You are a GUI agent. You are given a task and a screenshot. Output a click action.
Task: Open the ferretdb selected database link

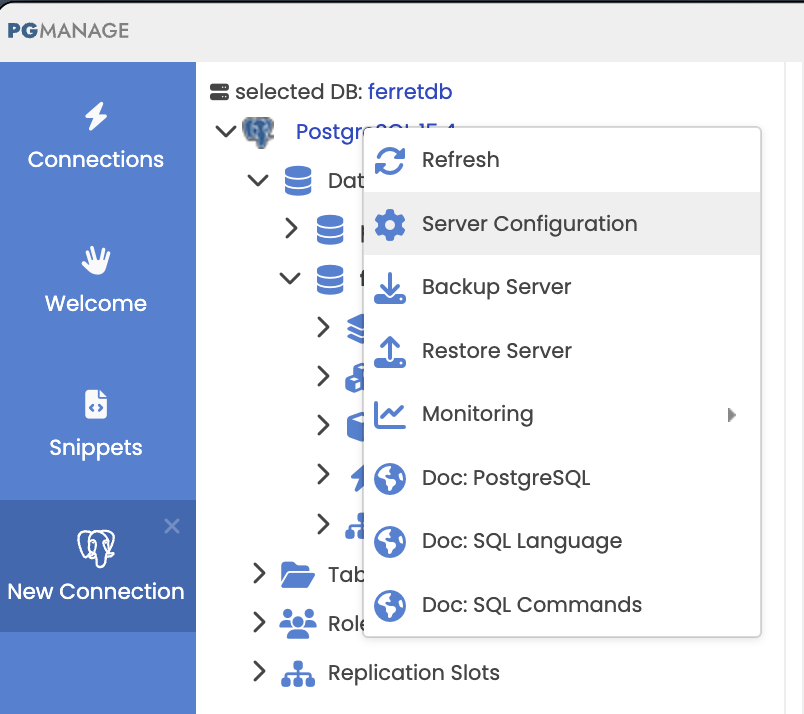410,91
